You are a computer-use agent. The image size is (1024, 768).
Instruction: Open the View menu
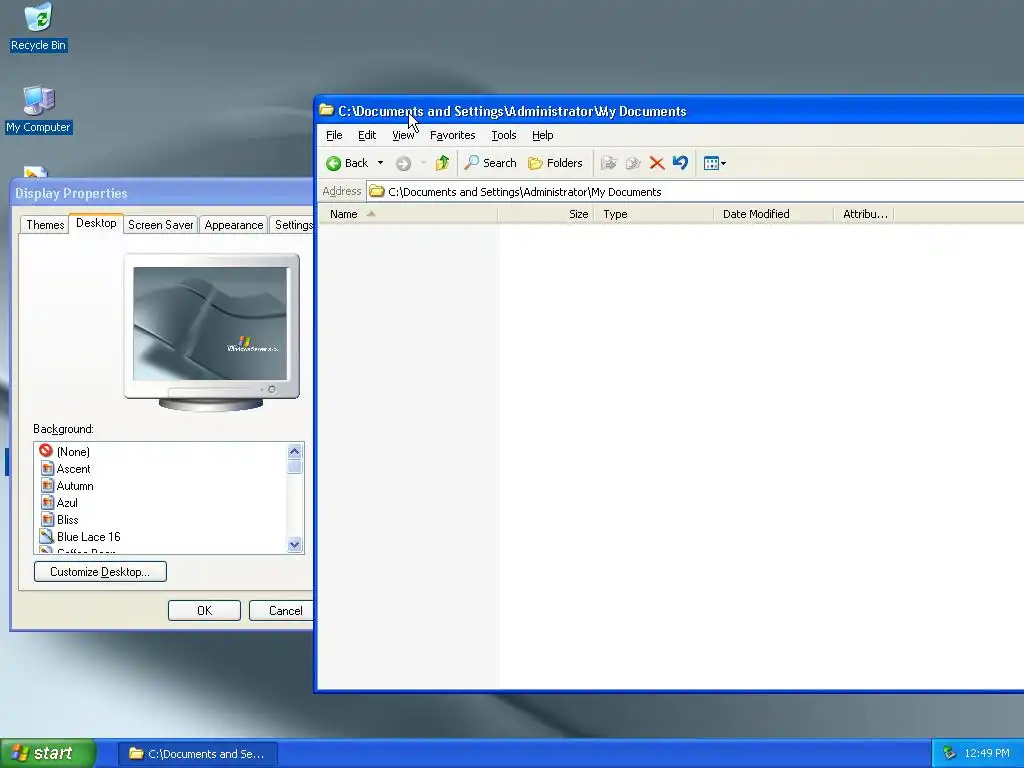coord(403,135)
